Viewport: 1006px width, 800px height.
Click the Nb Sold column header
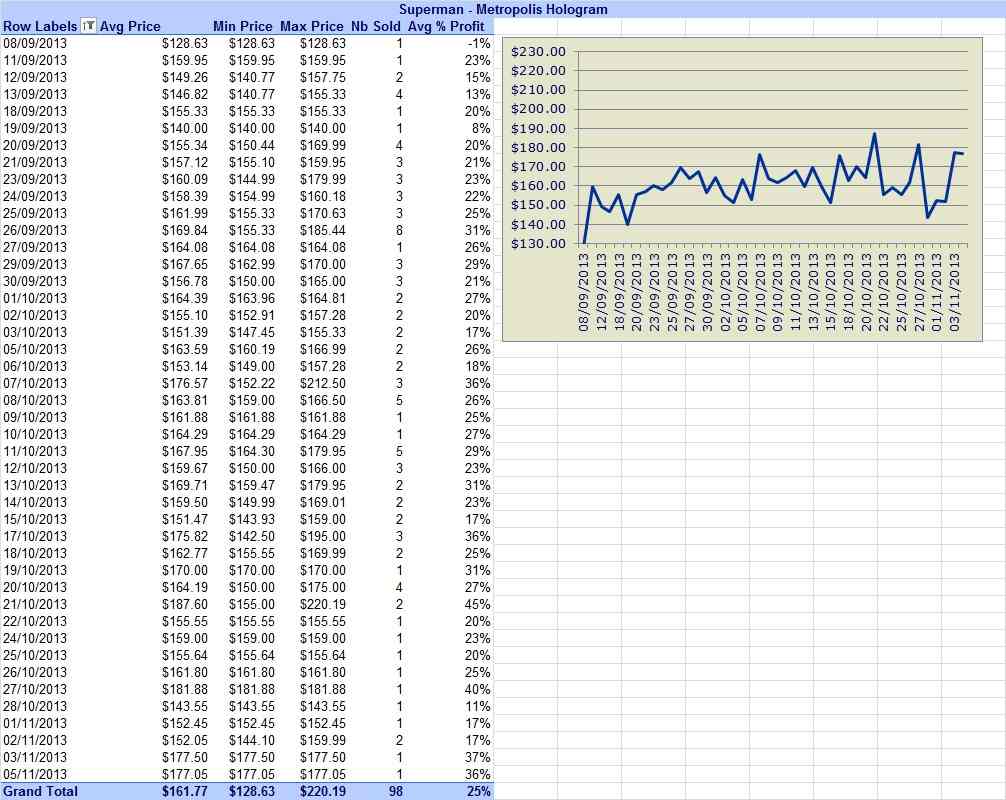[x=375, y=26]
